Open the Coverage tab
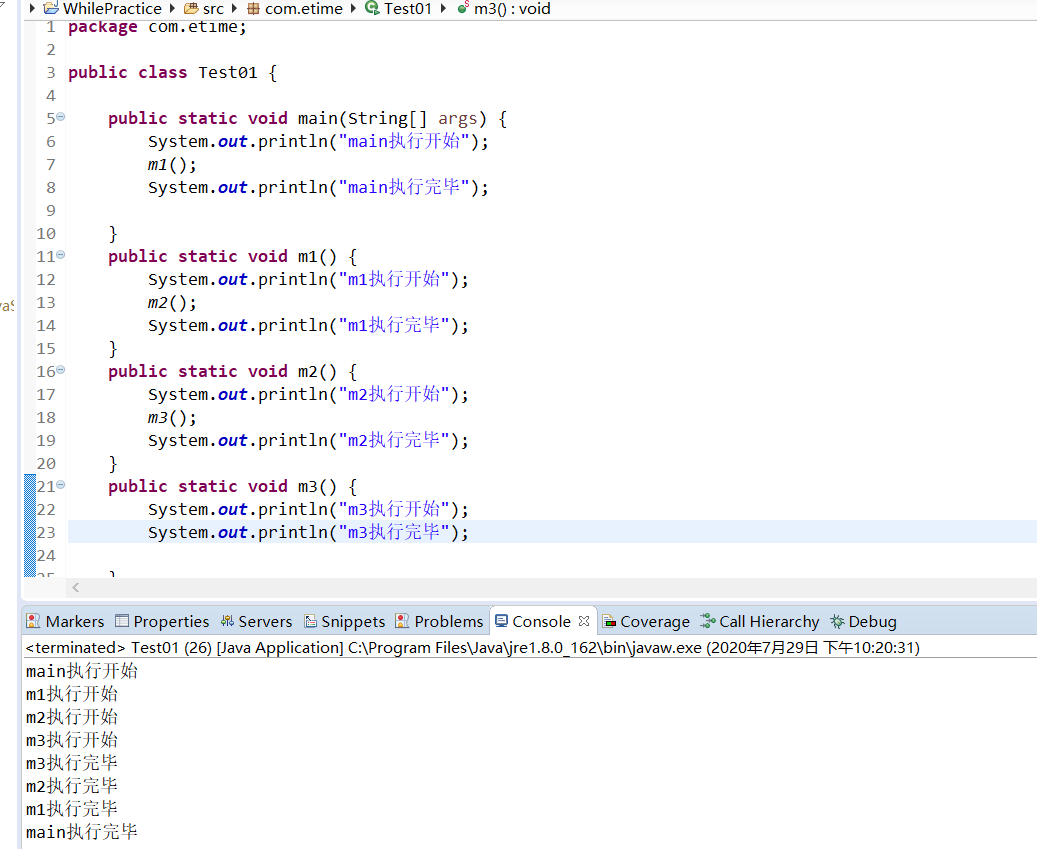Viewport: 1037px width, 849px height. point(646,622)
